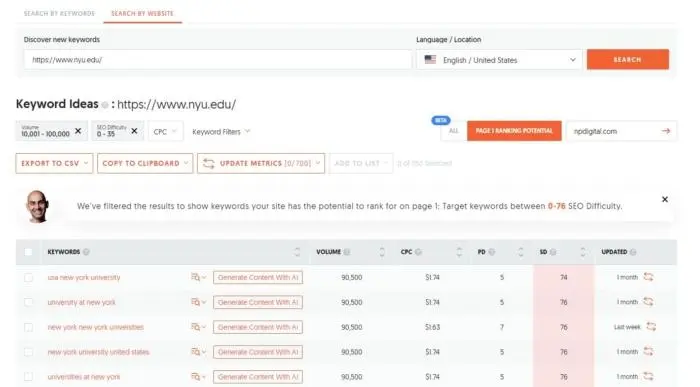Open the 'university at new york' keyword link
The height and width of the screenshot is (387, 700).
click(x=81, y=302)
